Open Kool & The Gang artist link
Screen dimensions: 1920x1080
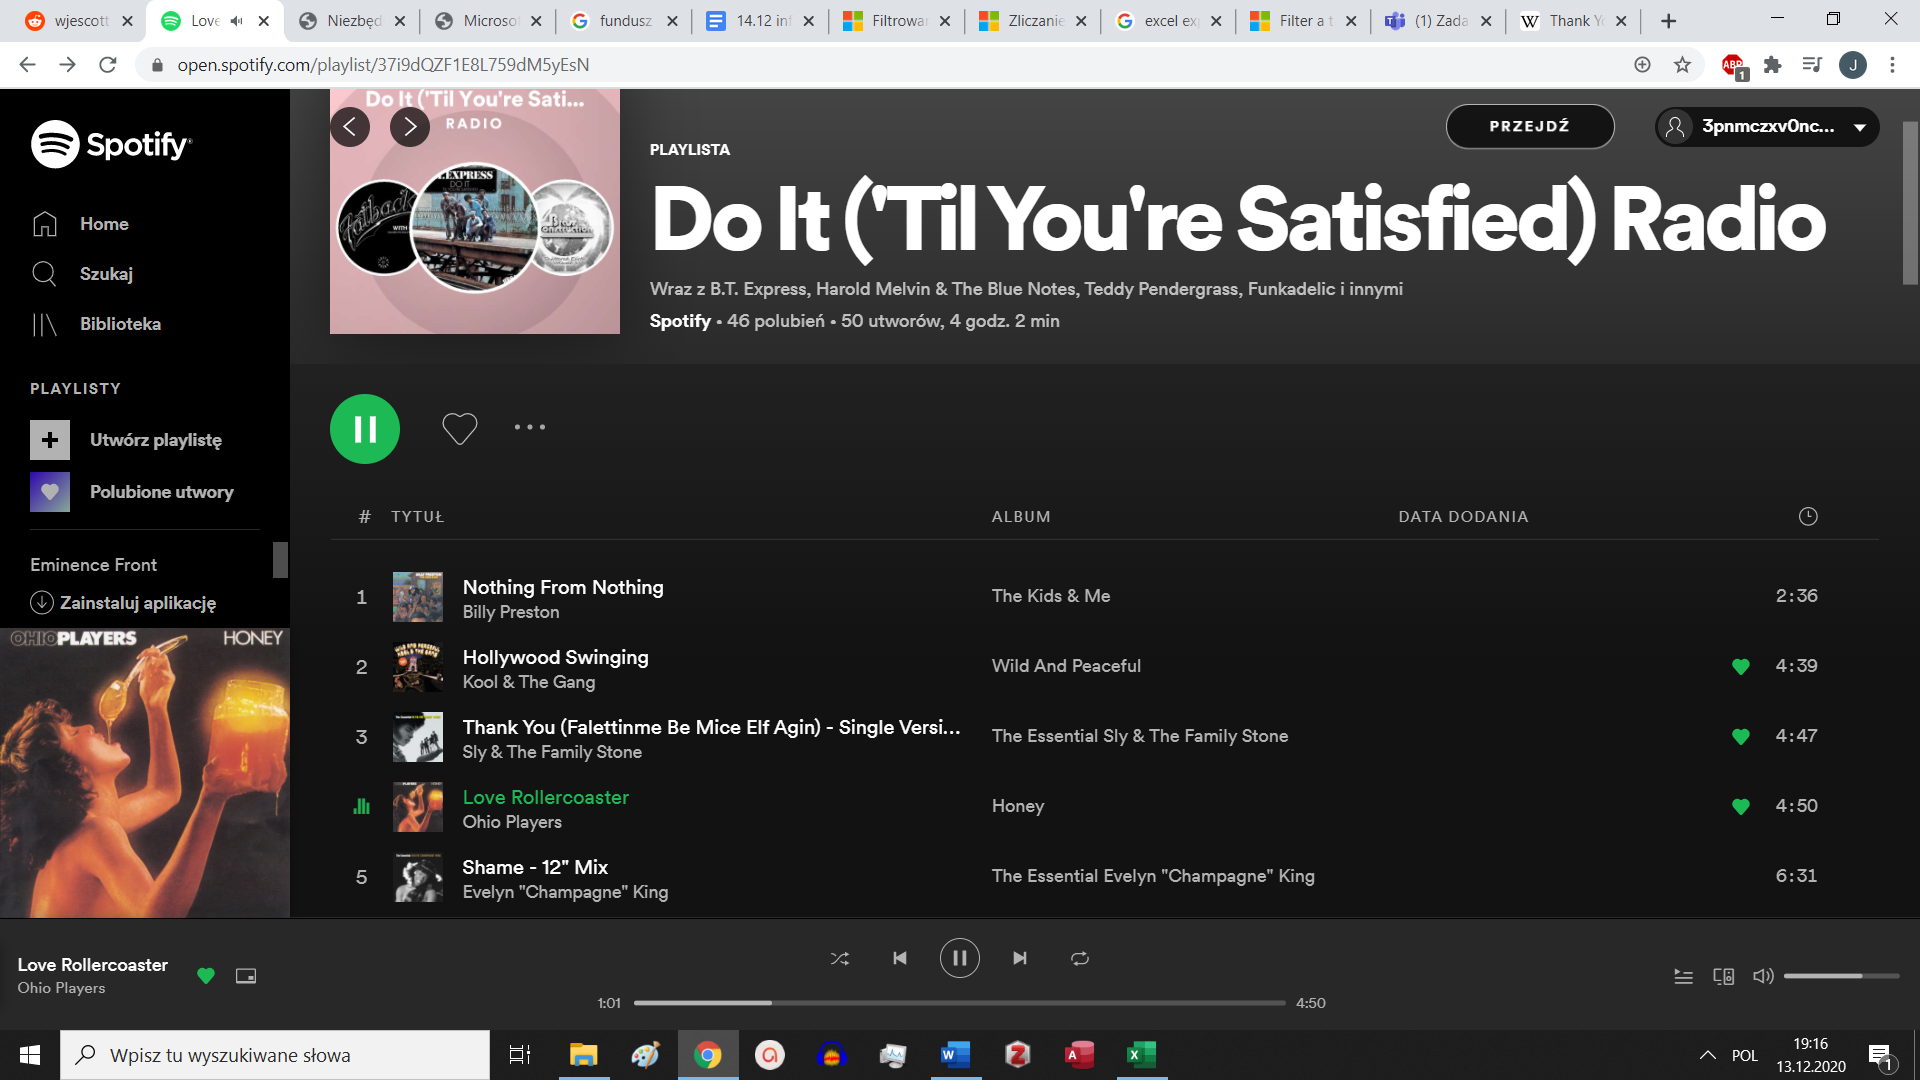(x=529, y=682)
